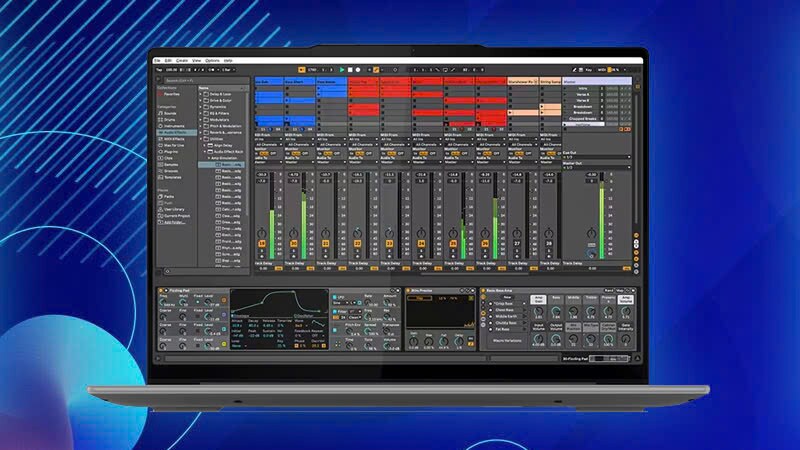Viewport: 800px width, 450px height.
Task: Open the Instruments browser category
Action: tap(171, 126)
